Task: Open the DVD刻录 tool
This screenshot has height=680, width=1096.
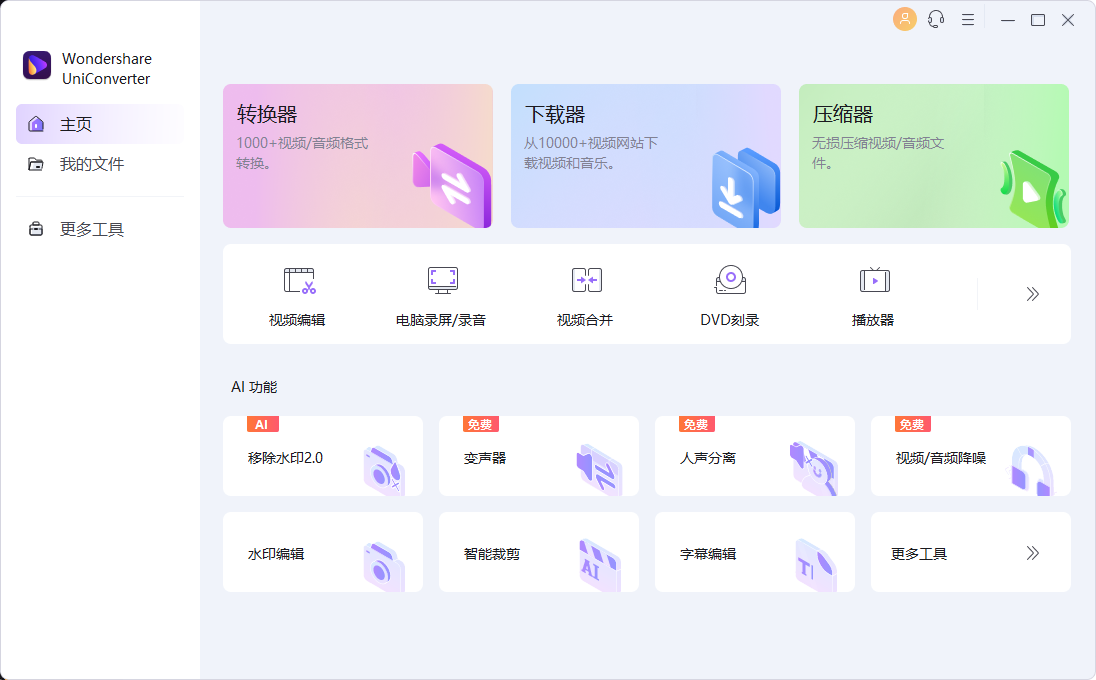Action: pos(729,293)
